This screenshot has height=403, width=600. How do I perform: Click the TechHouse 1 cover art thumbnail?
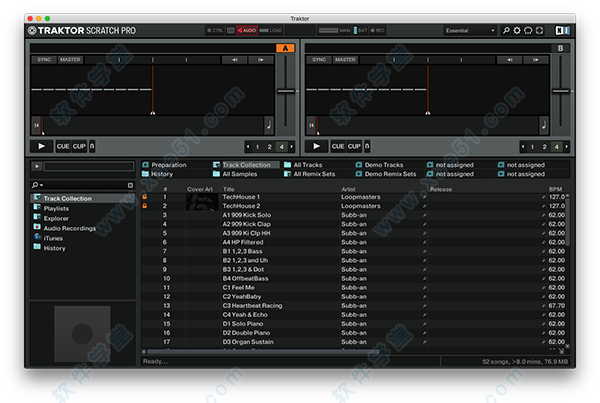point(202,197)
